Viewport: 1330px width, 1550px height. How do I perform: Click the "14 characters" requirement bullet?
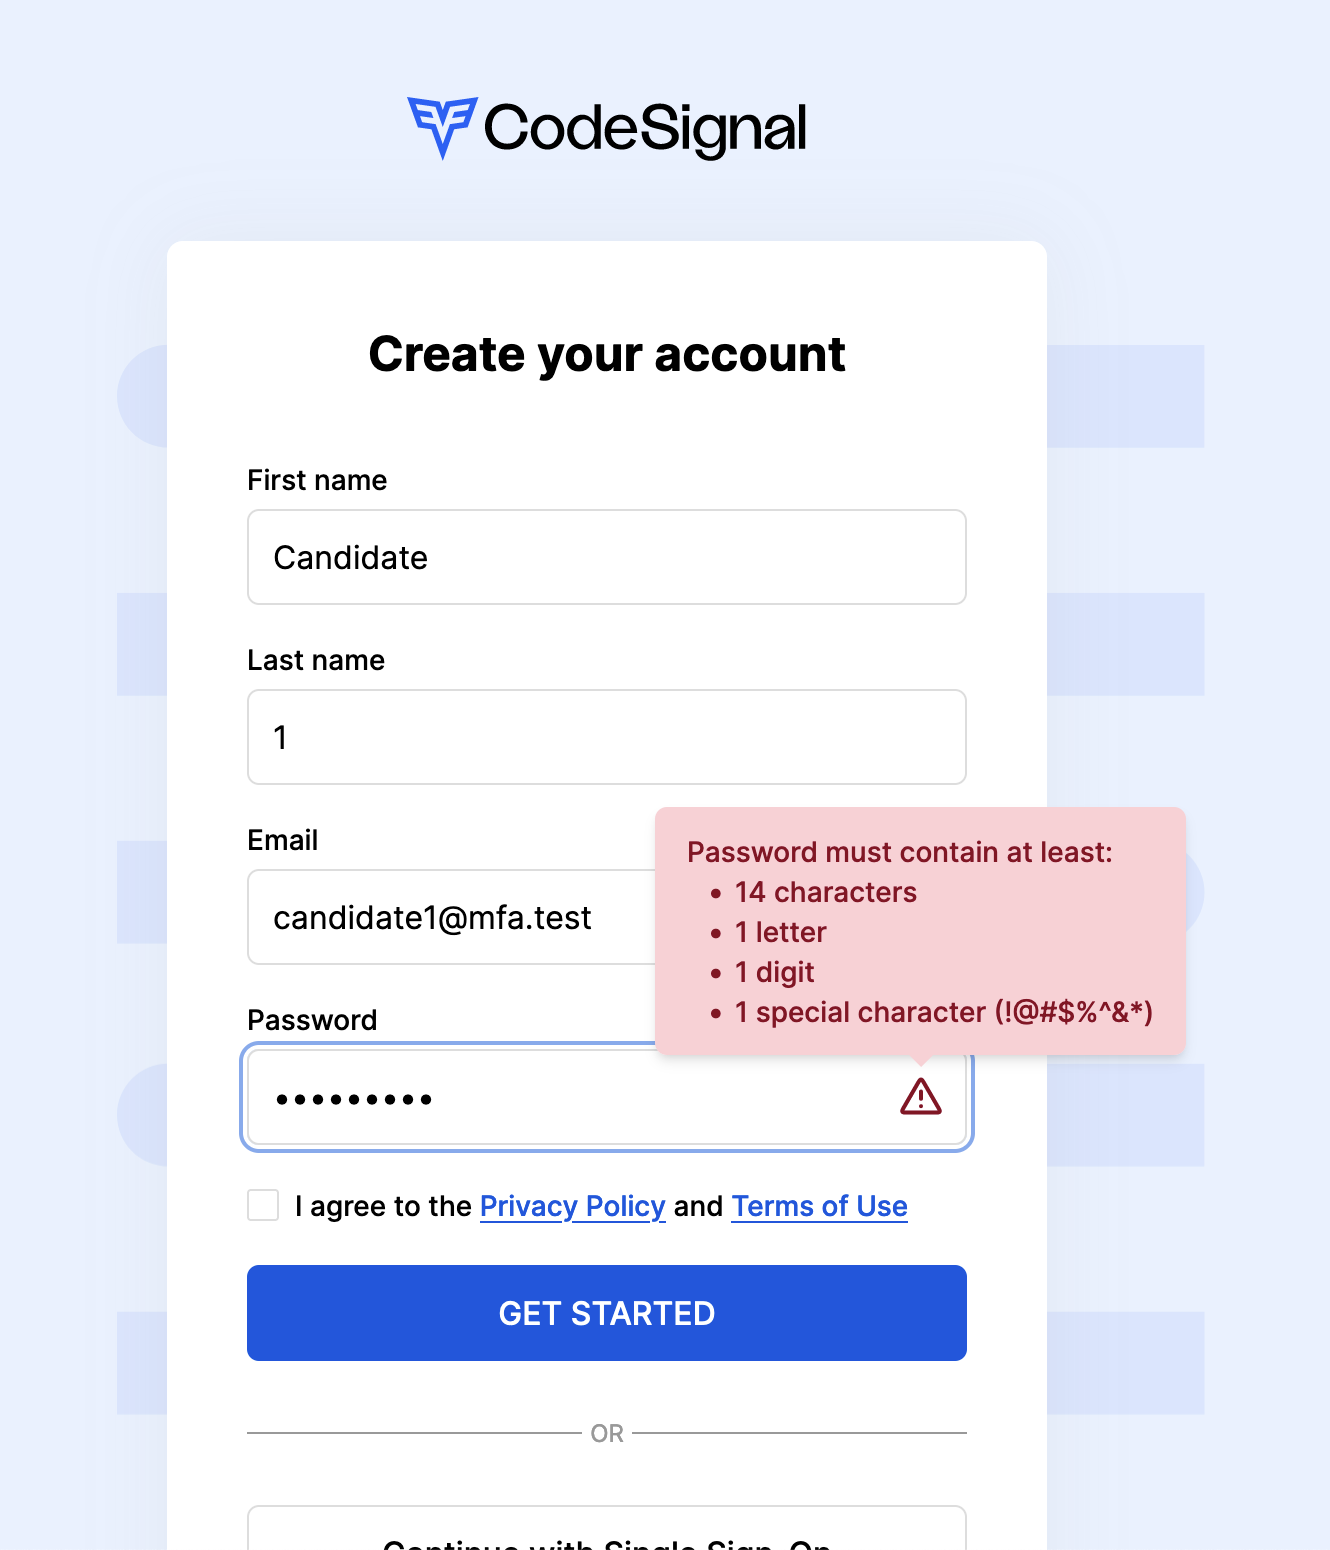[x=824, y=892]
